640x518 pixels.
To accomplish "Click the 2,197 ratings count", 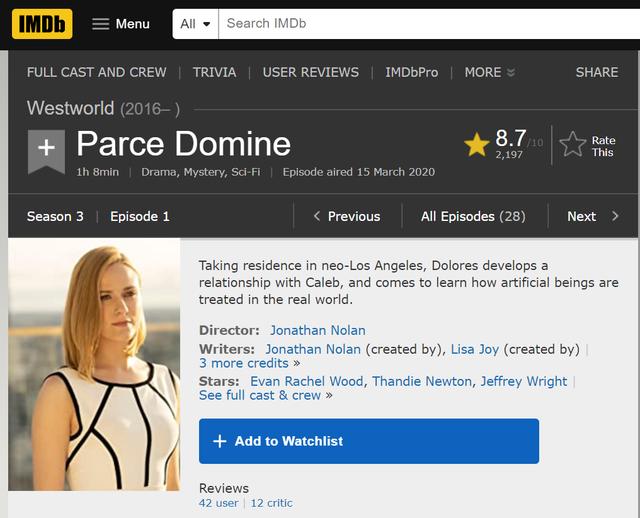I will tap(509, 155).
